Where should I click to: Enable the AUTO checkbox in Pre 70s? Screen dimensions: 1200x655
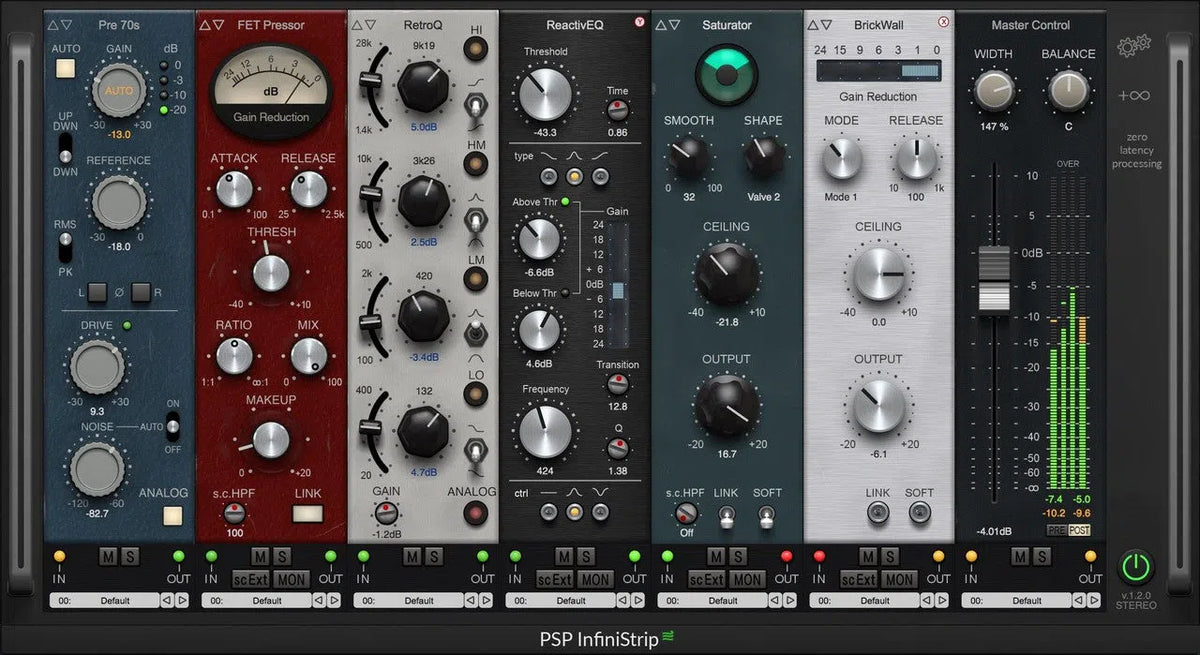[66, 69]
